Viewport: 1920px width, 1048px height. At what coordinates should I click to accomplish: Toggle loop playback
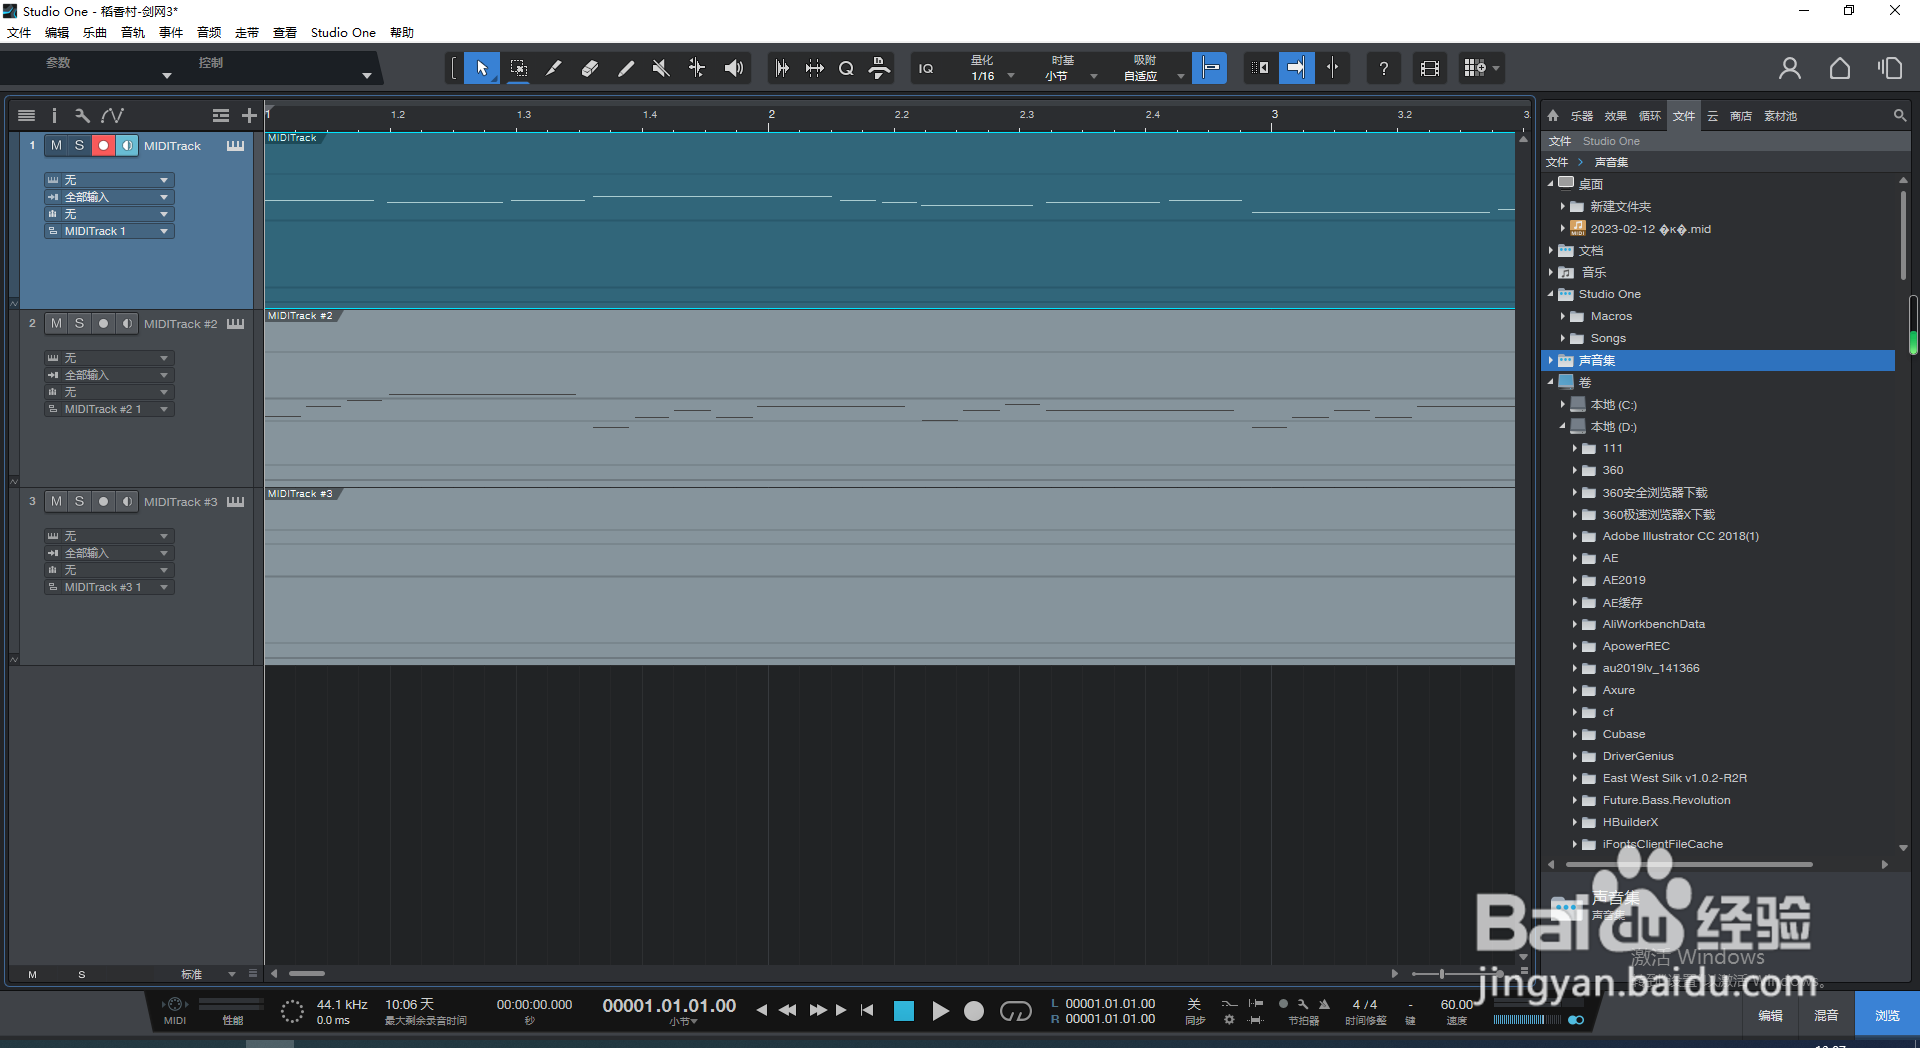pos(1015,1011)
